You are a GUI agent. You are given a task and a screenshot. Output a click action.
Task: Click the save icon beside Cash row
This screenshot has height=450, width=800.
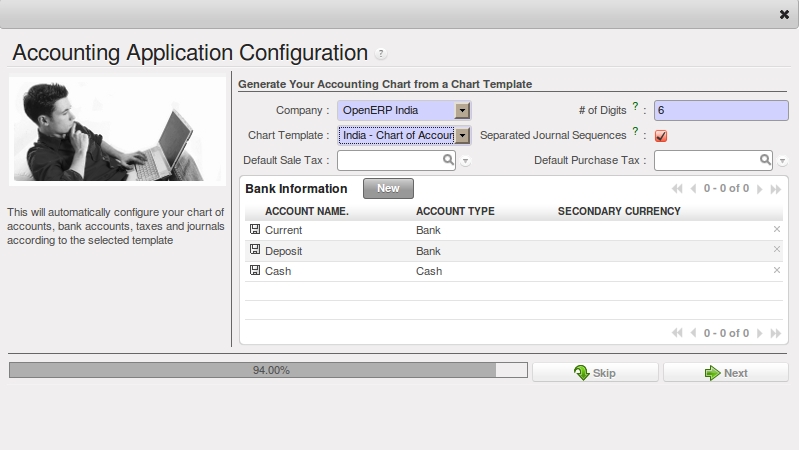pos(255,270)
